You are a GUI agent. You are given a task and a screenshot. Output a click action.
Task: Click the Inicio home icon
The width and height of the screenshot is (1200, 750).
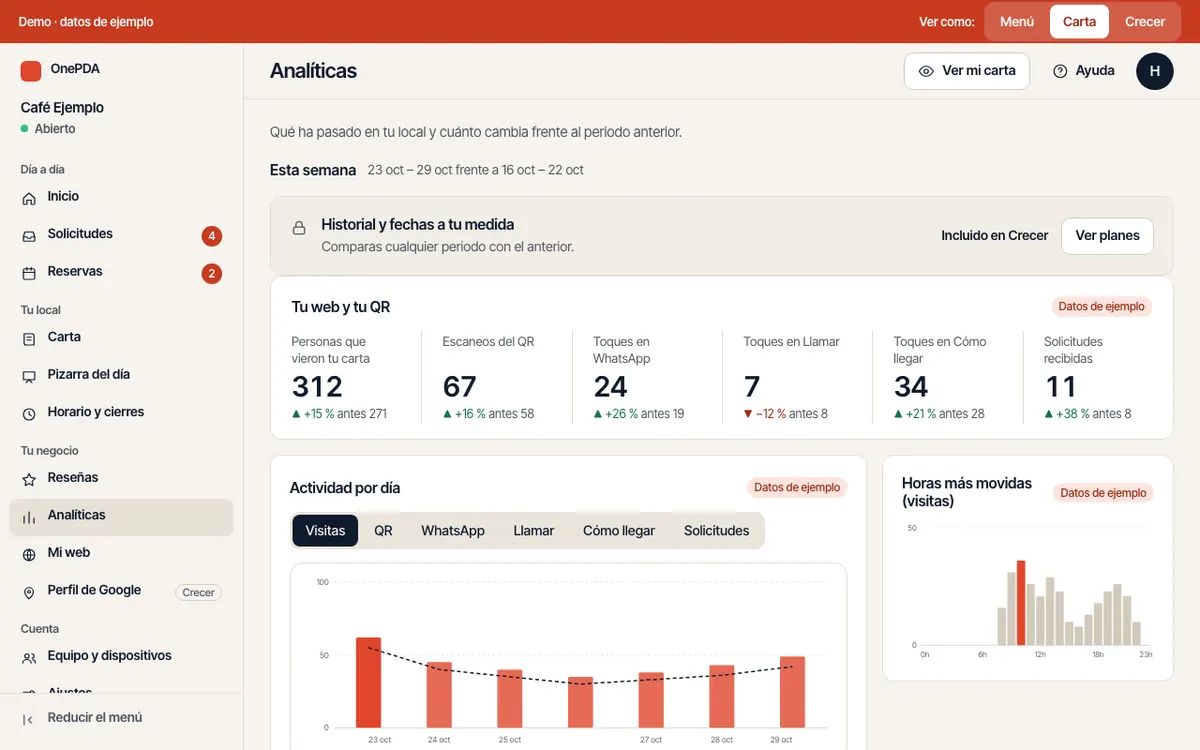click(x=29, y=198)
